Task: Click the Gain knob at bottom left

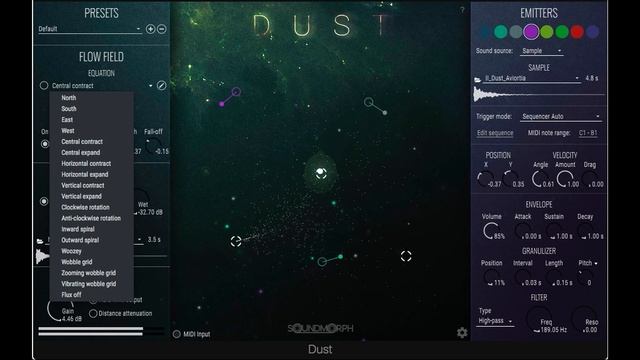Action: coord(60,309)
